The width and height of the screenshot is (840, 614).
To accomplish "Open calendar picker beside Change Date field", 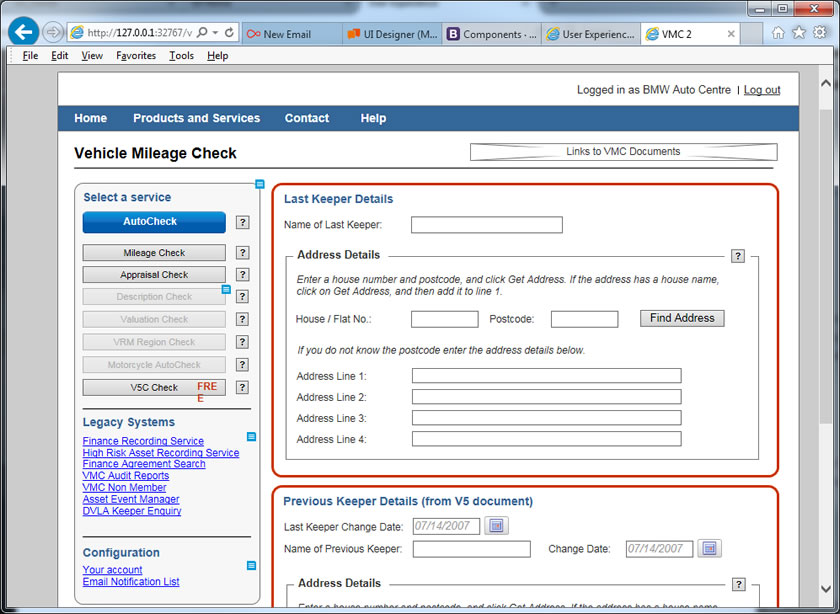I will [709, 549].
